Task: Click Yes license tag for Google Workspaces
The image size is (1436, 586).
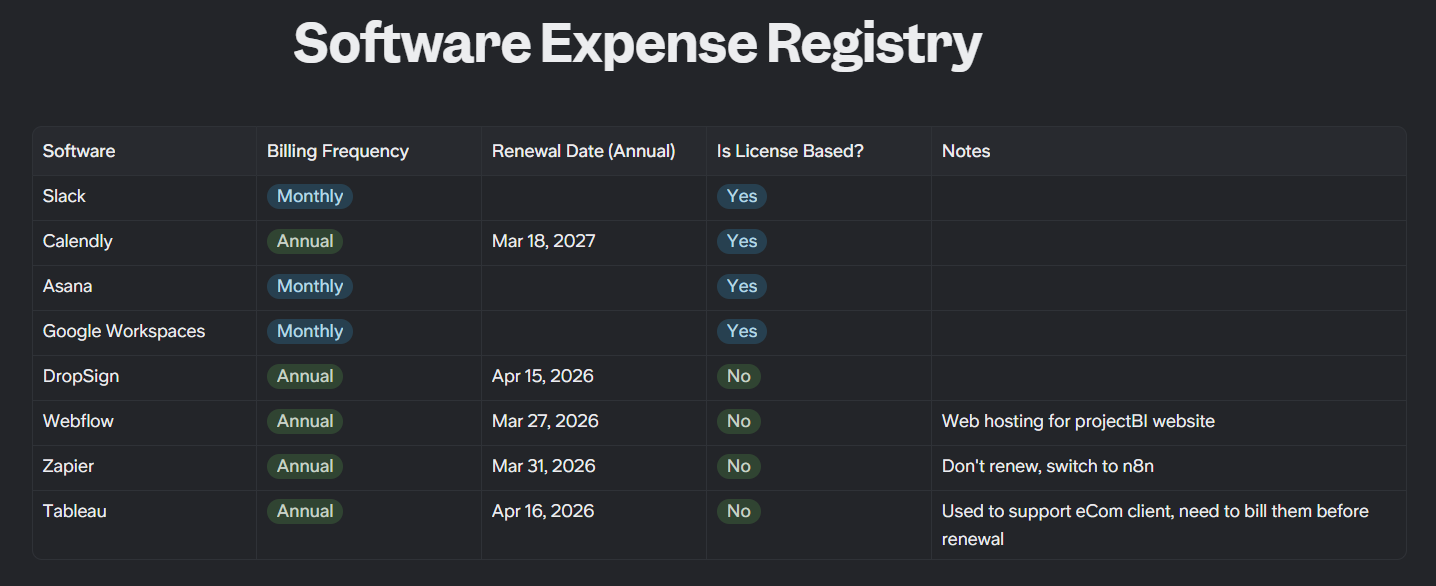Action: click(x=742, y=331)
